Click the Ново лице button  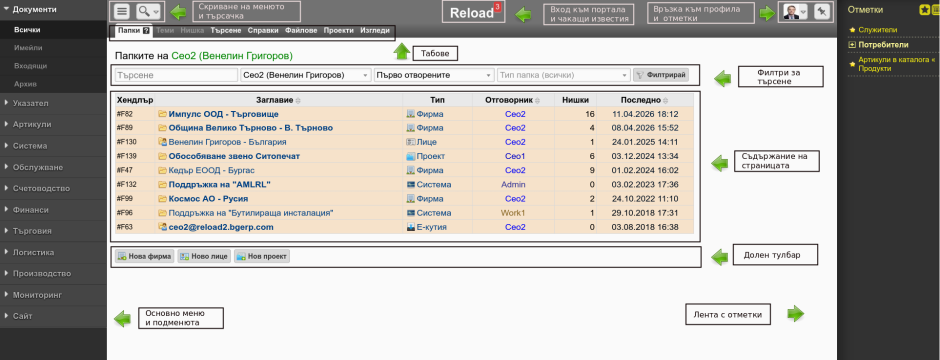203,256
